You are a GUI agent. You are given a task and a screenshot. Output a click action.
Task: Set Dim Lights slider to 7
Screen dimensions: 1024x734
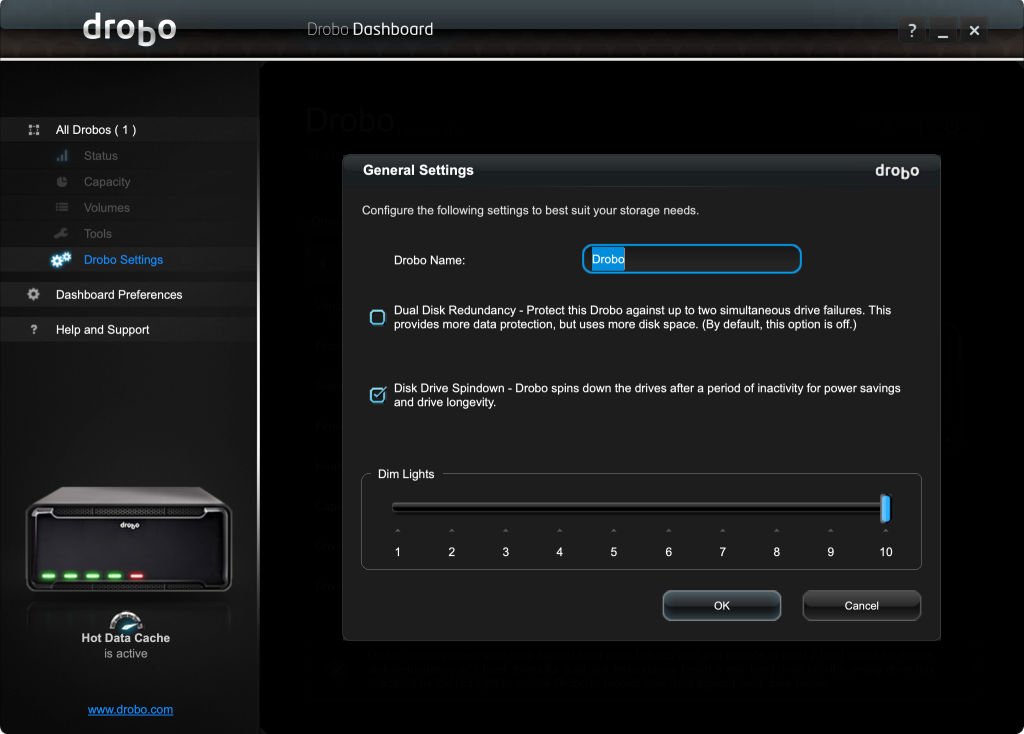[x=722, y=508]
